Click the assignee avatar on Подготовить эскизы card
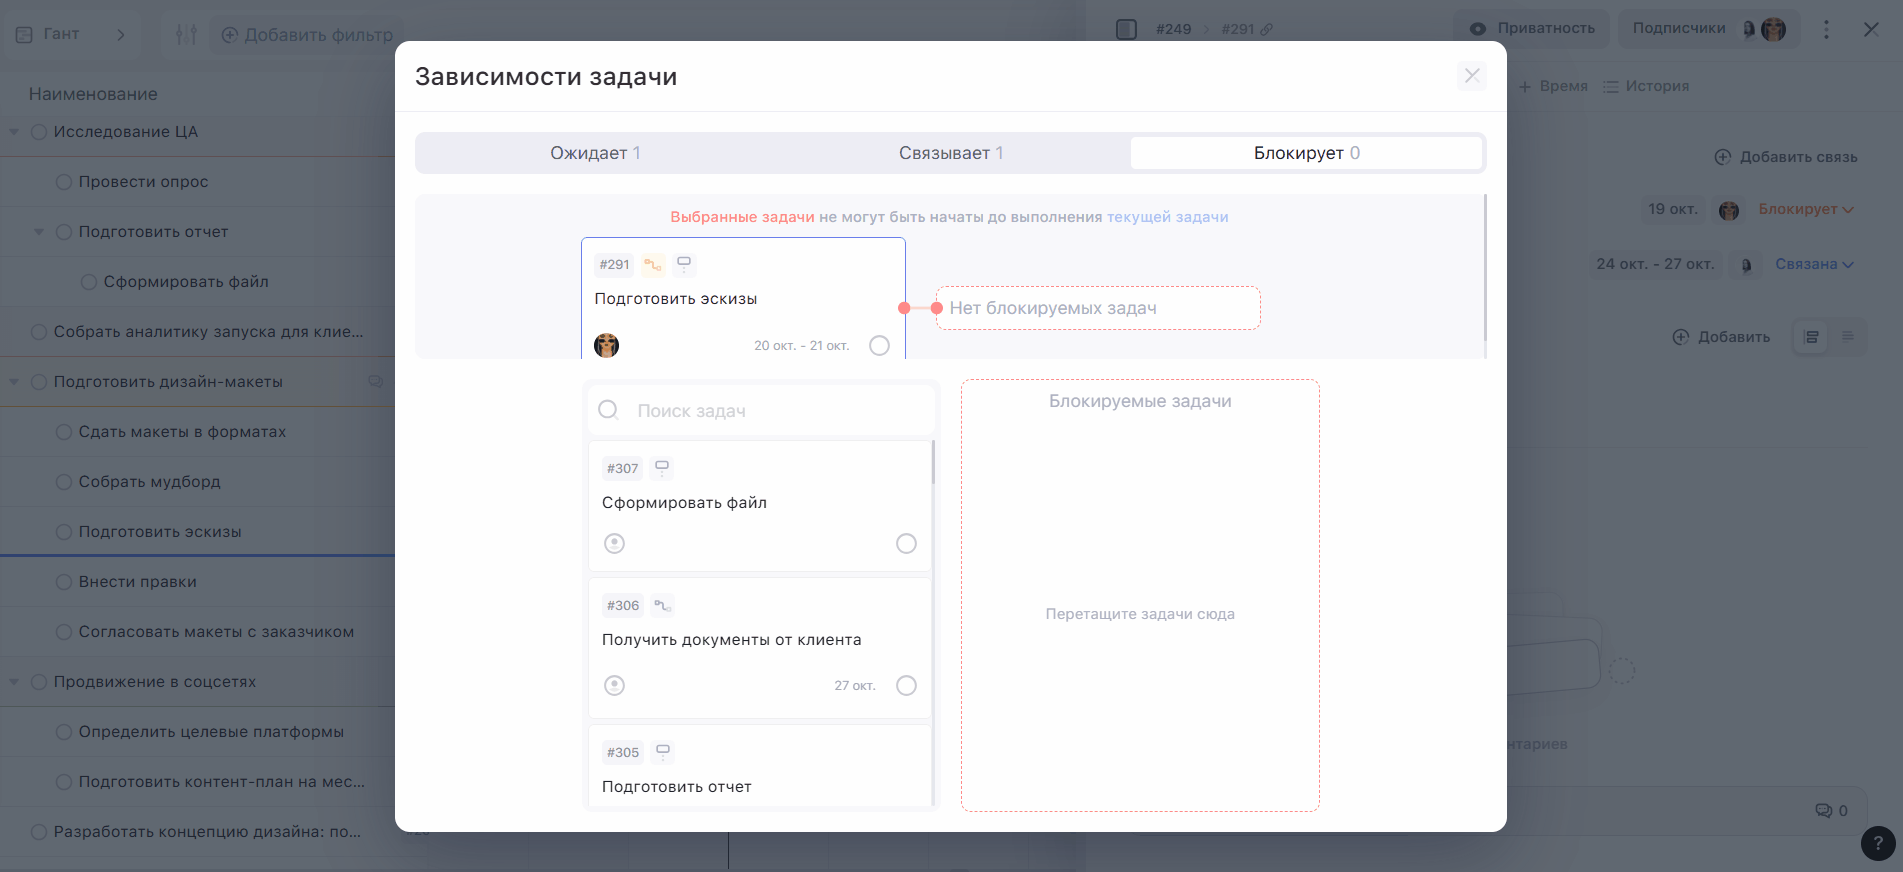 (607, 346)
